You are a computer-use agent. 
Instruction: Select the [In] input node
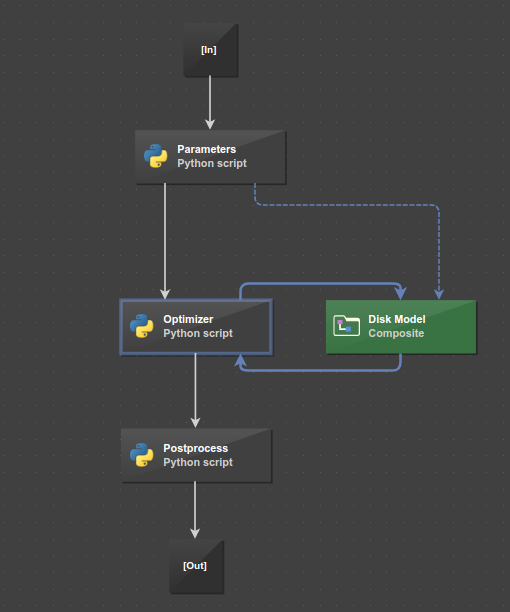coord(211,50)
